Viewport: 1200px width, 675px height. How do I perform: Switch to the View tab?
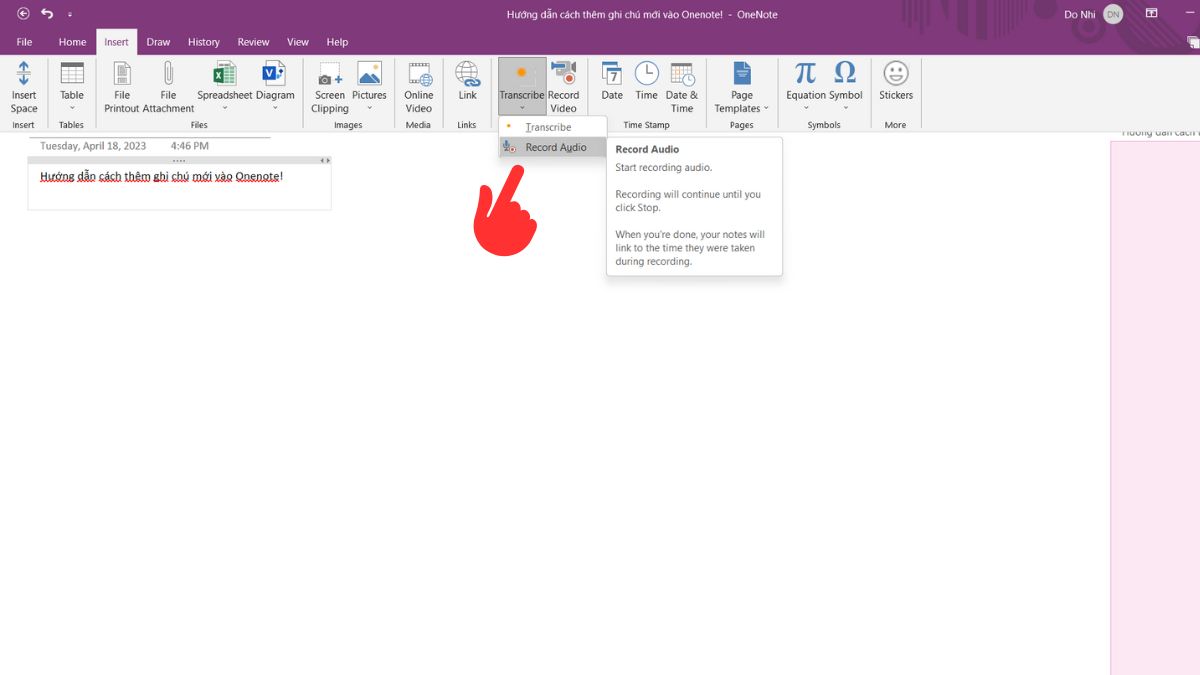298,42
